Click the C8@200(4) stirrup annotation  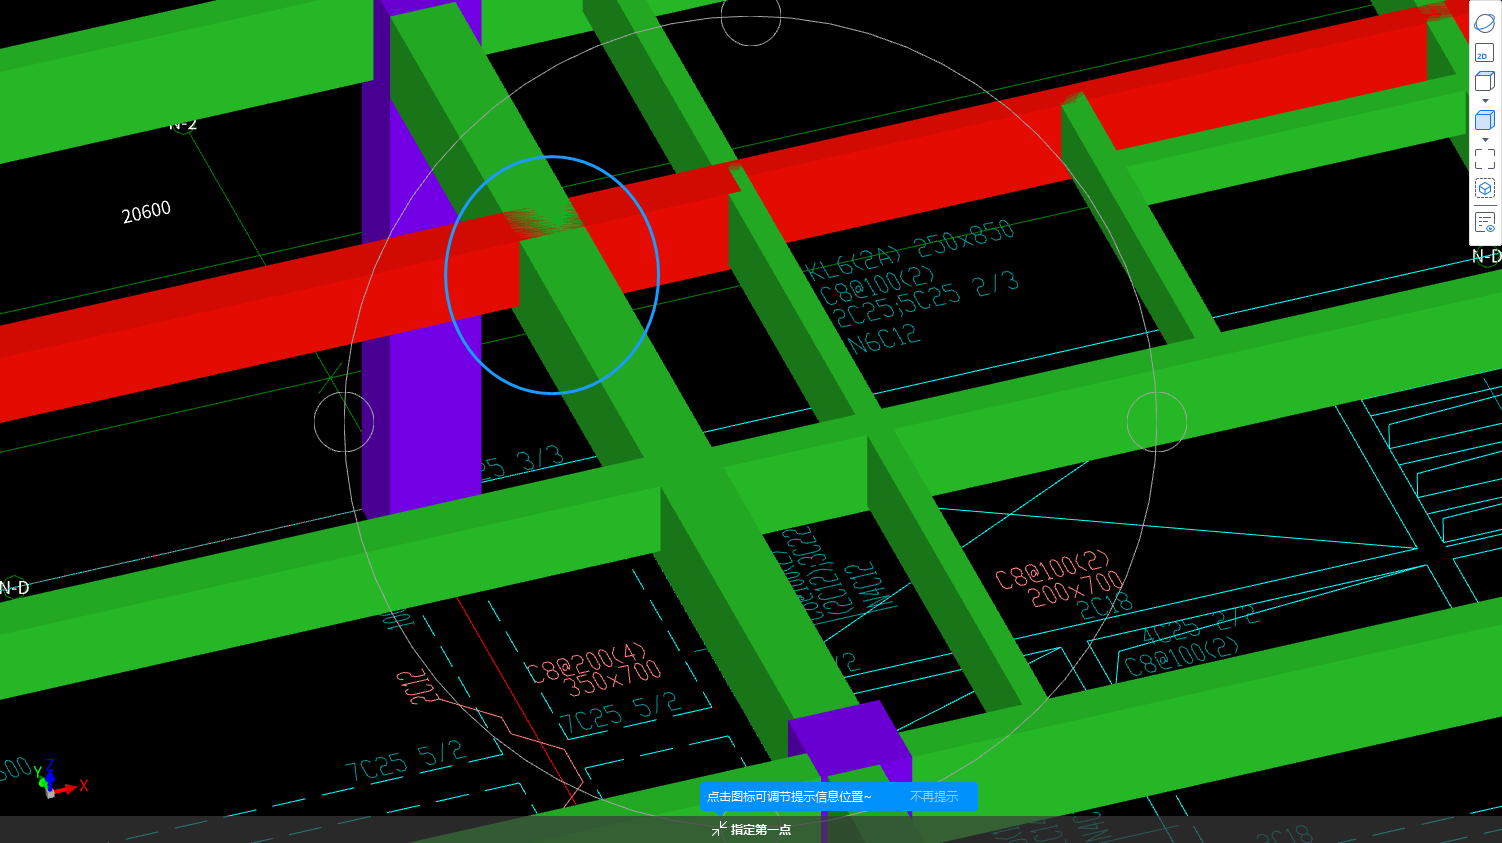pos(587,662)
